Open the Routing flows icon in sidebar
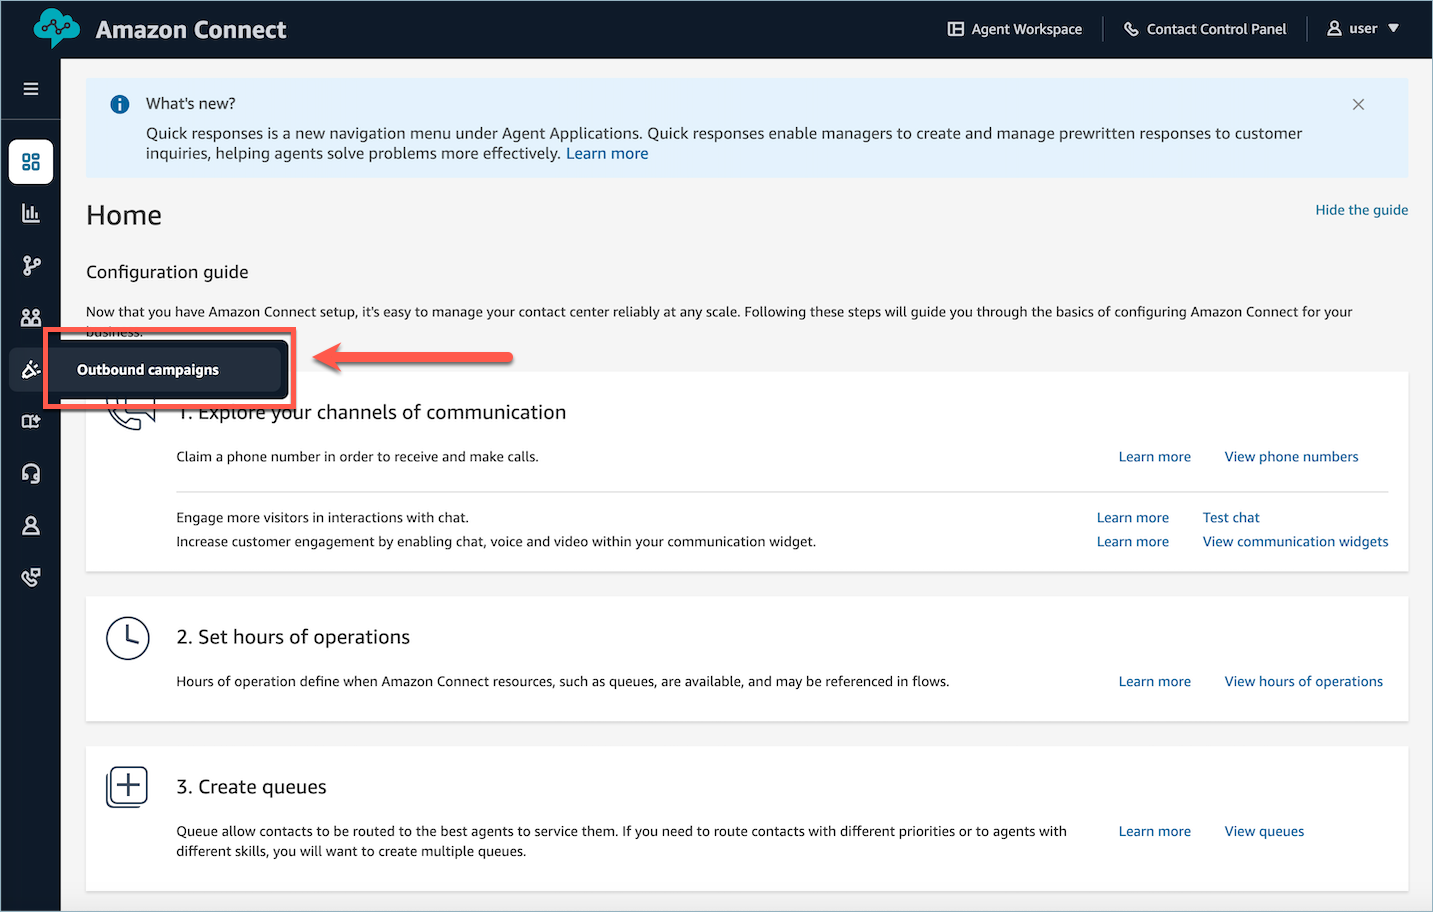Screen dimensions: 1433x912 (x=31, y=265)
